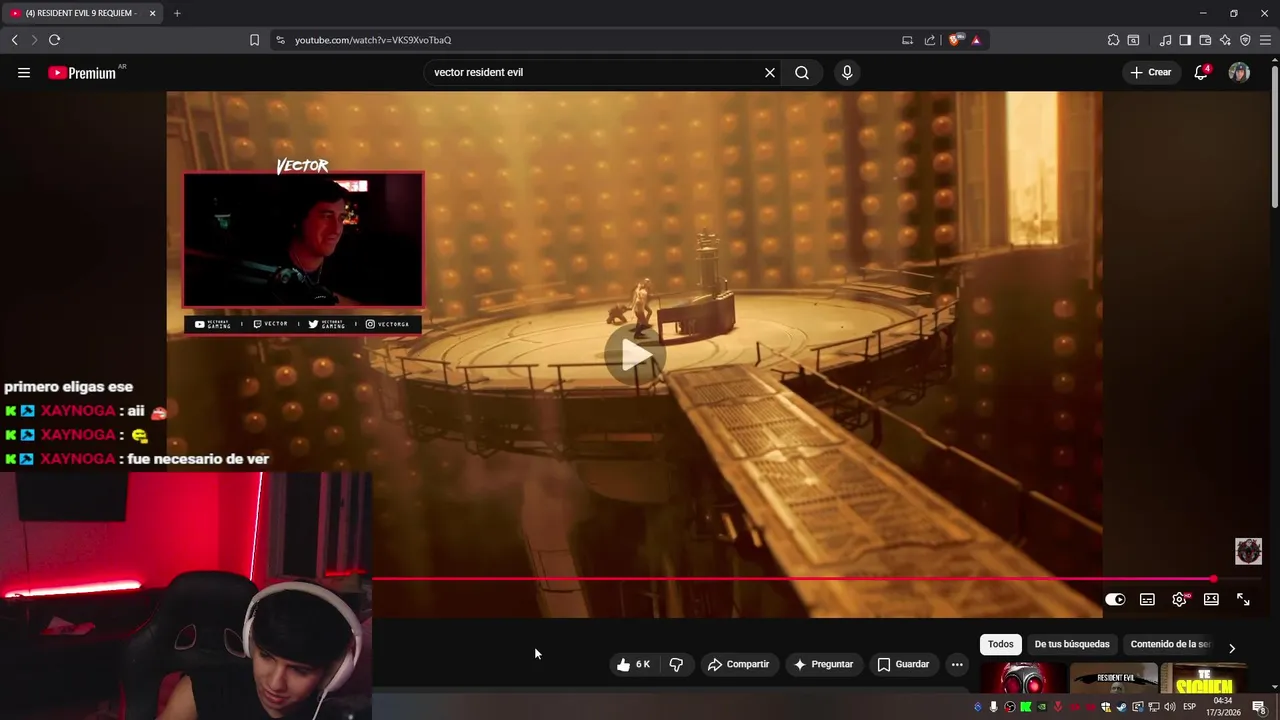Image resolution: width=1280 pixels, height=720 pixels.
Task: Open Brave VPN shield icon
Action: (1245, 40)
